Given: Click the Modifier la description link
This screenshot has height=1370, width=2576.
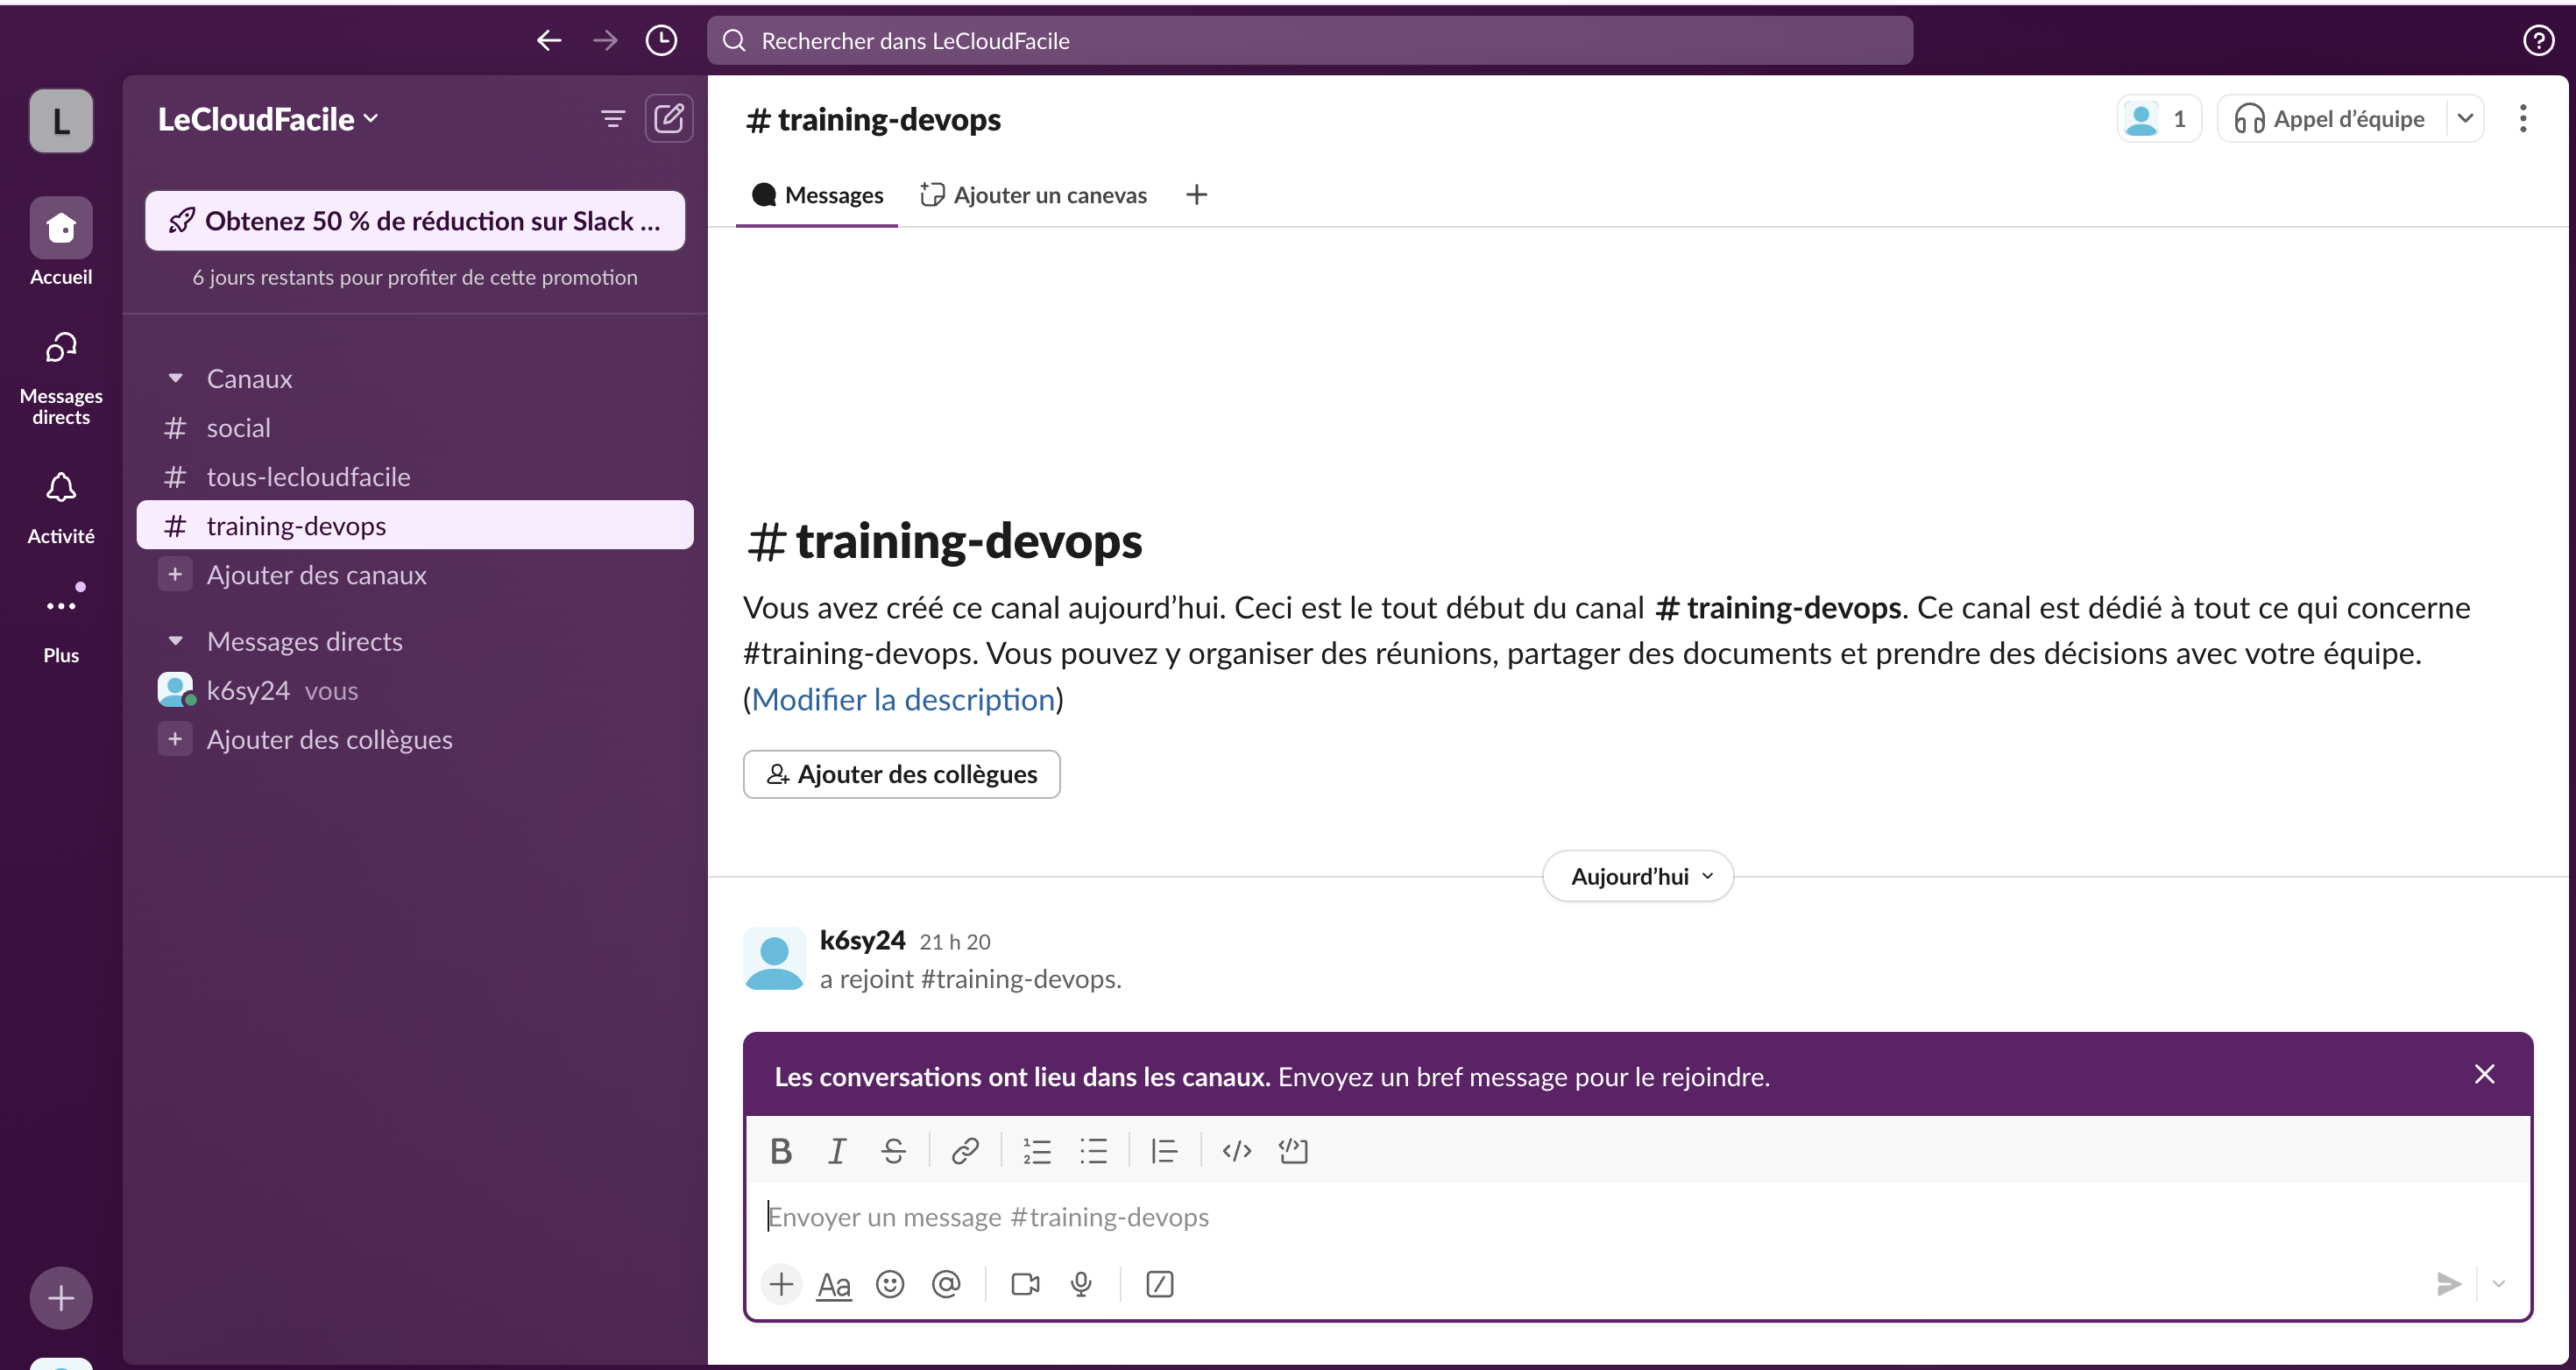Looking at the screenshot, I should coord(903,699).
